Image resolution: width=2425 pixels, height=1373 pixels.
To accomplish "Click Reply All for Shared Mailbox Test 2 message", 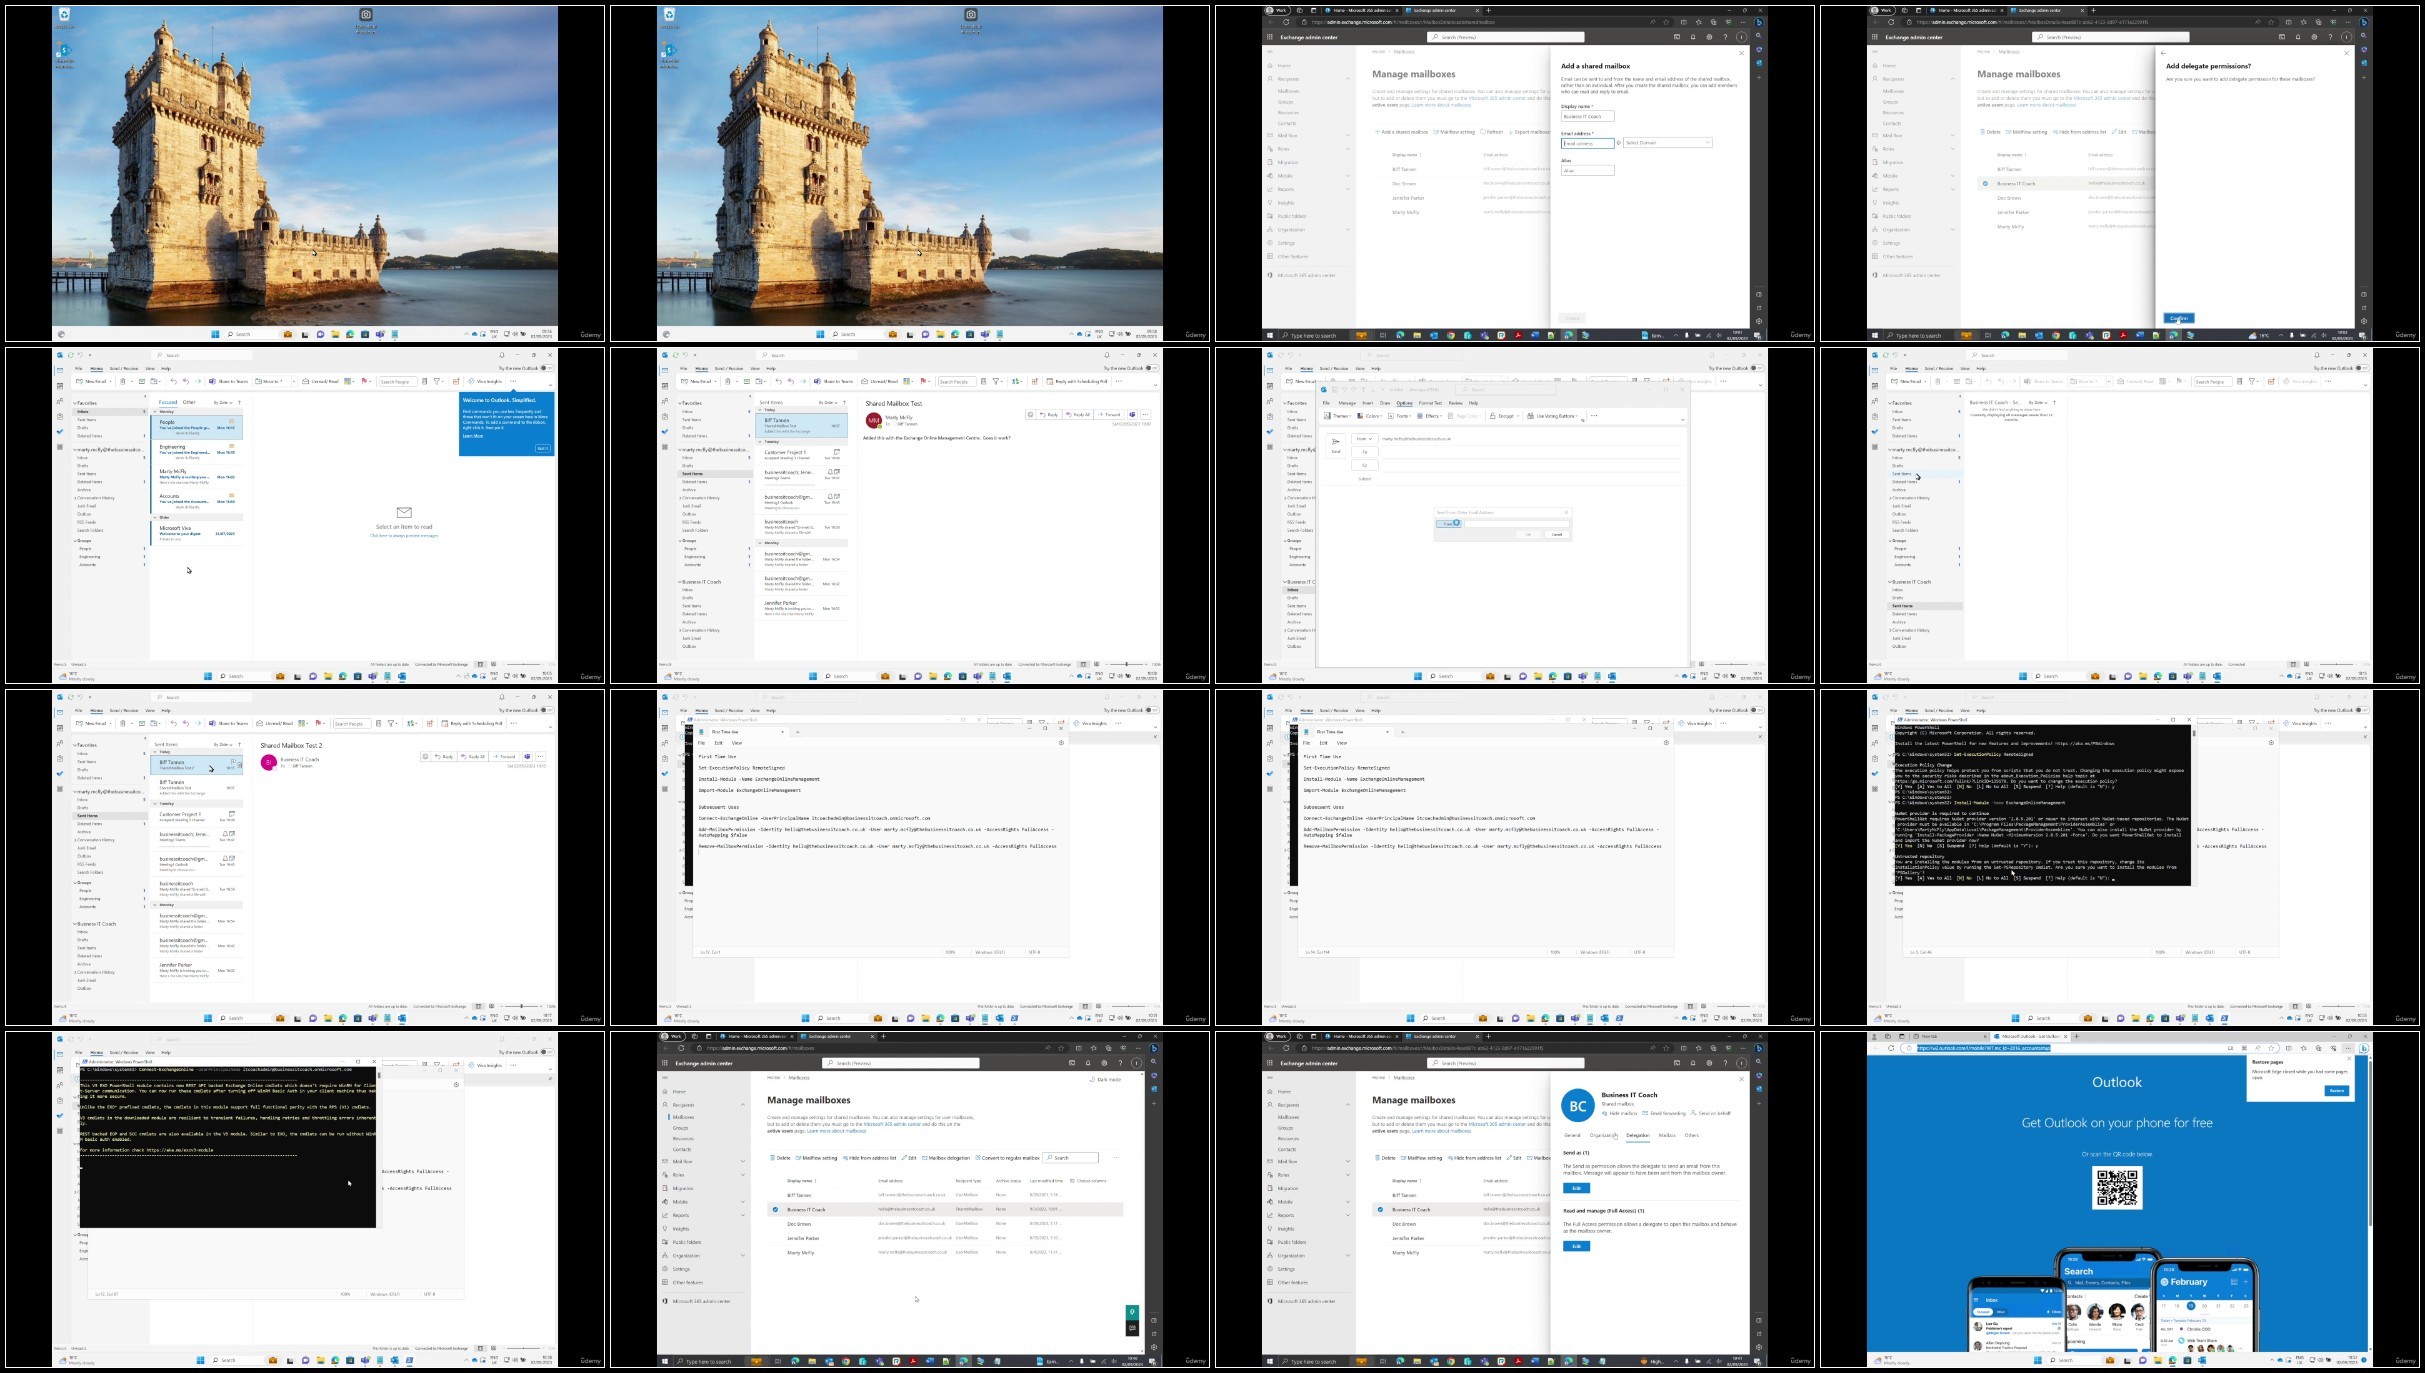I will pyautogui.click(x=475, y=757).
